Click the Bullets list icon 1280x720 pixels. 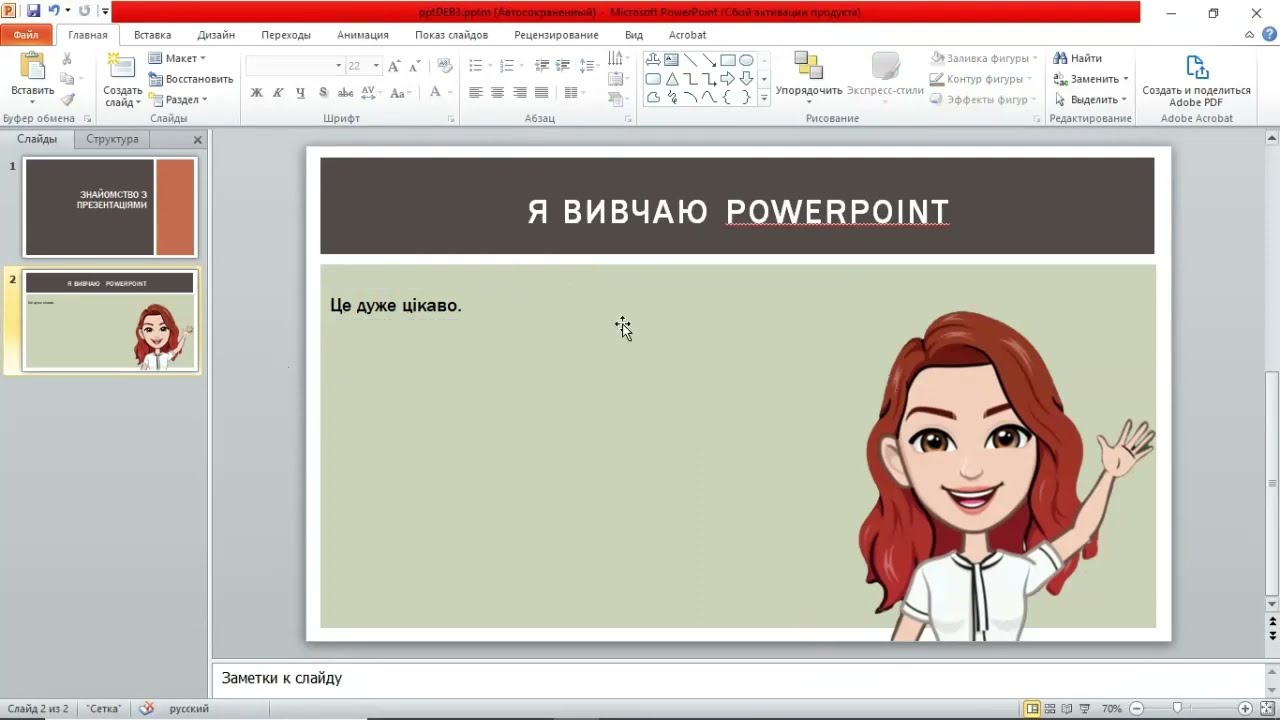[x=475, y=66]
